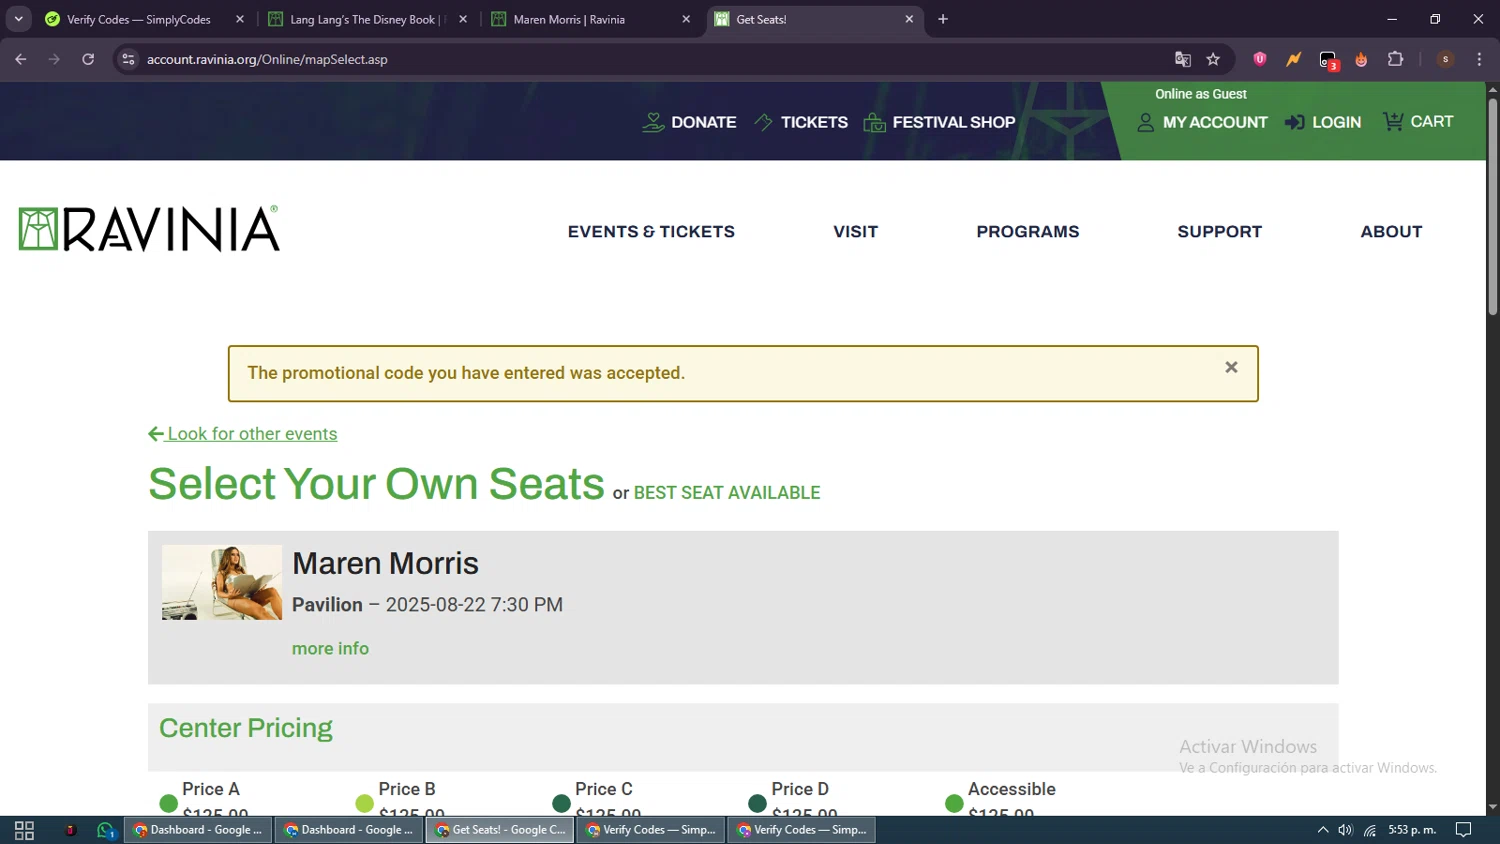1500x844 pixels.
Task: Switch to Verify Codes — SimplyCodes tab
Action: (139, 19)
